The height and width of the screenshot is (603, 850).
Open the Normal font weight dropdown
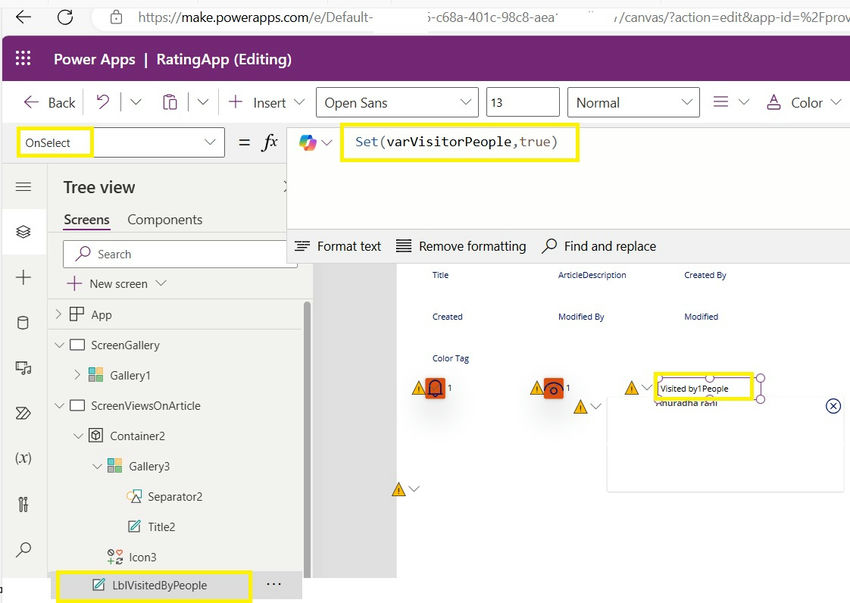tap(633, 102)
